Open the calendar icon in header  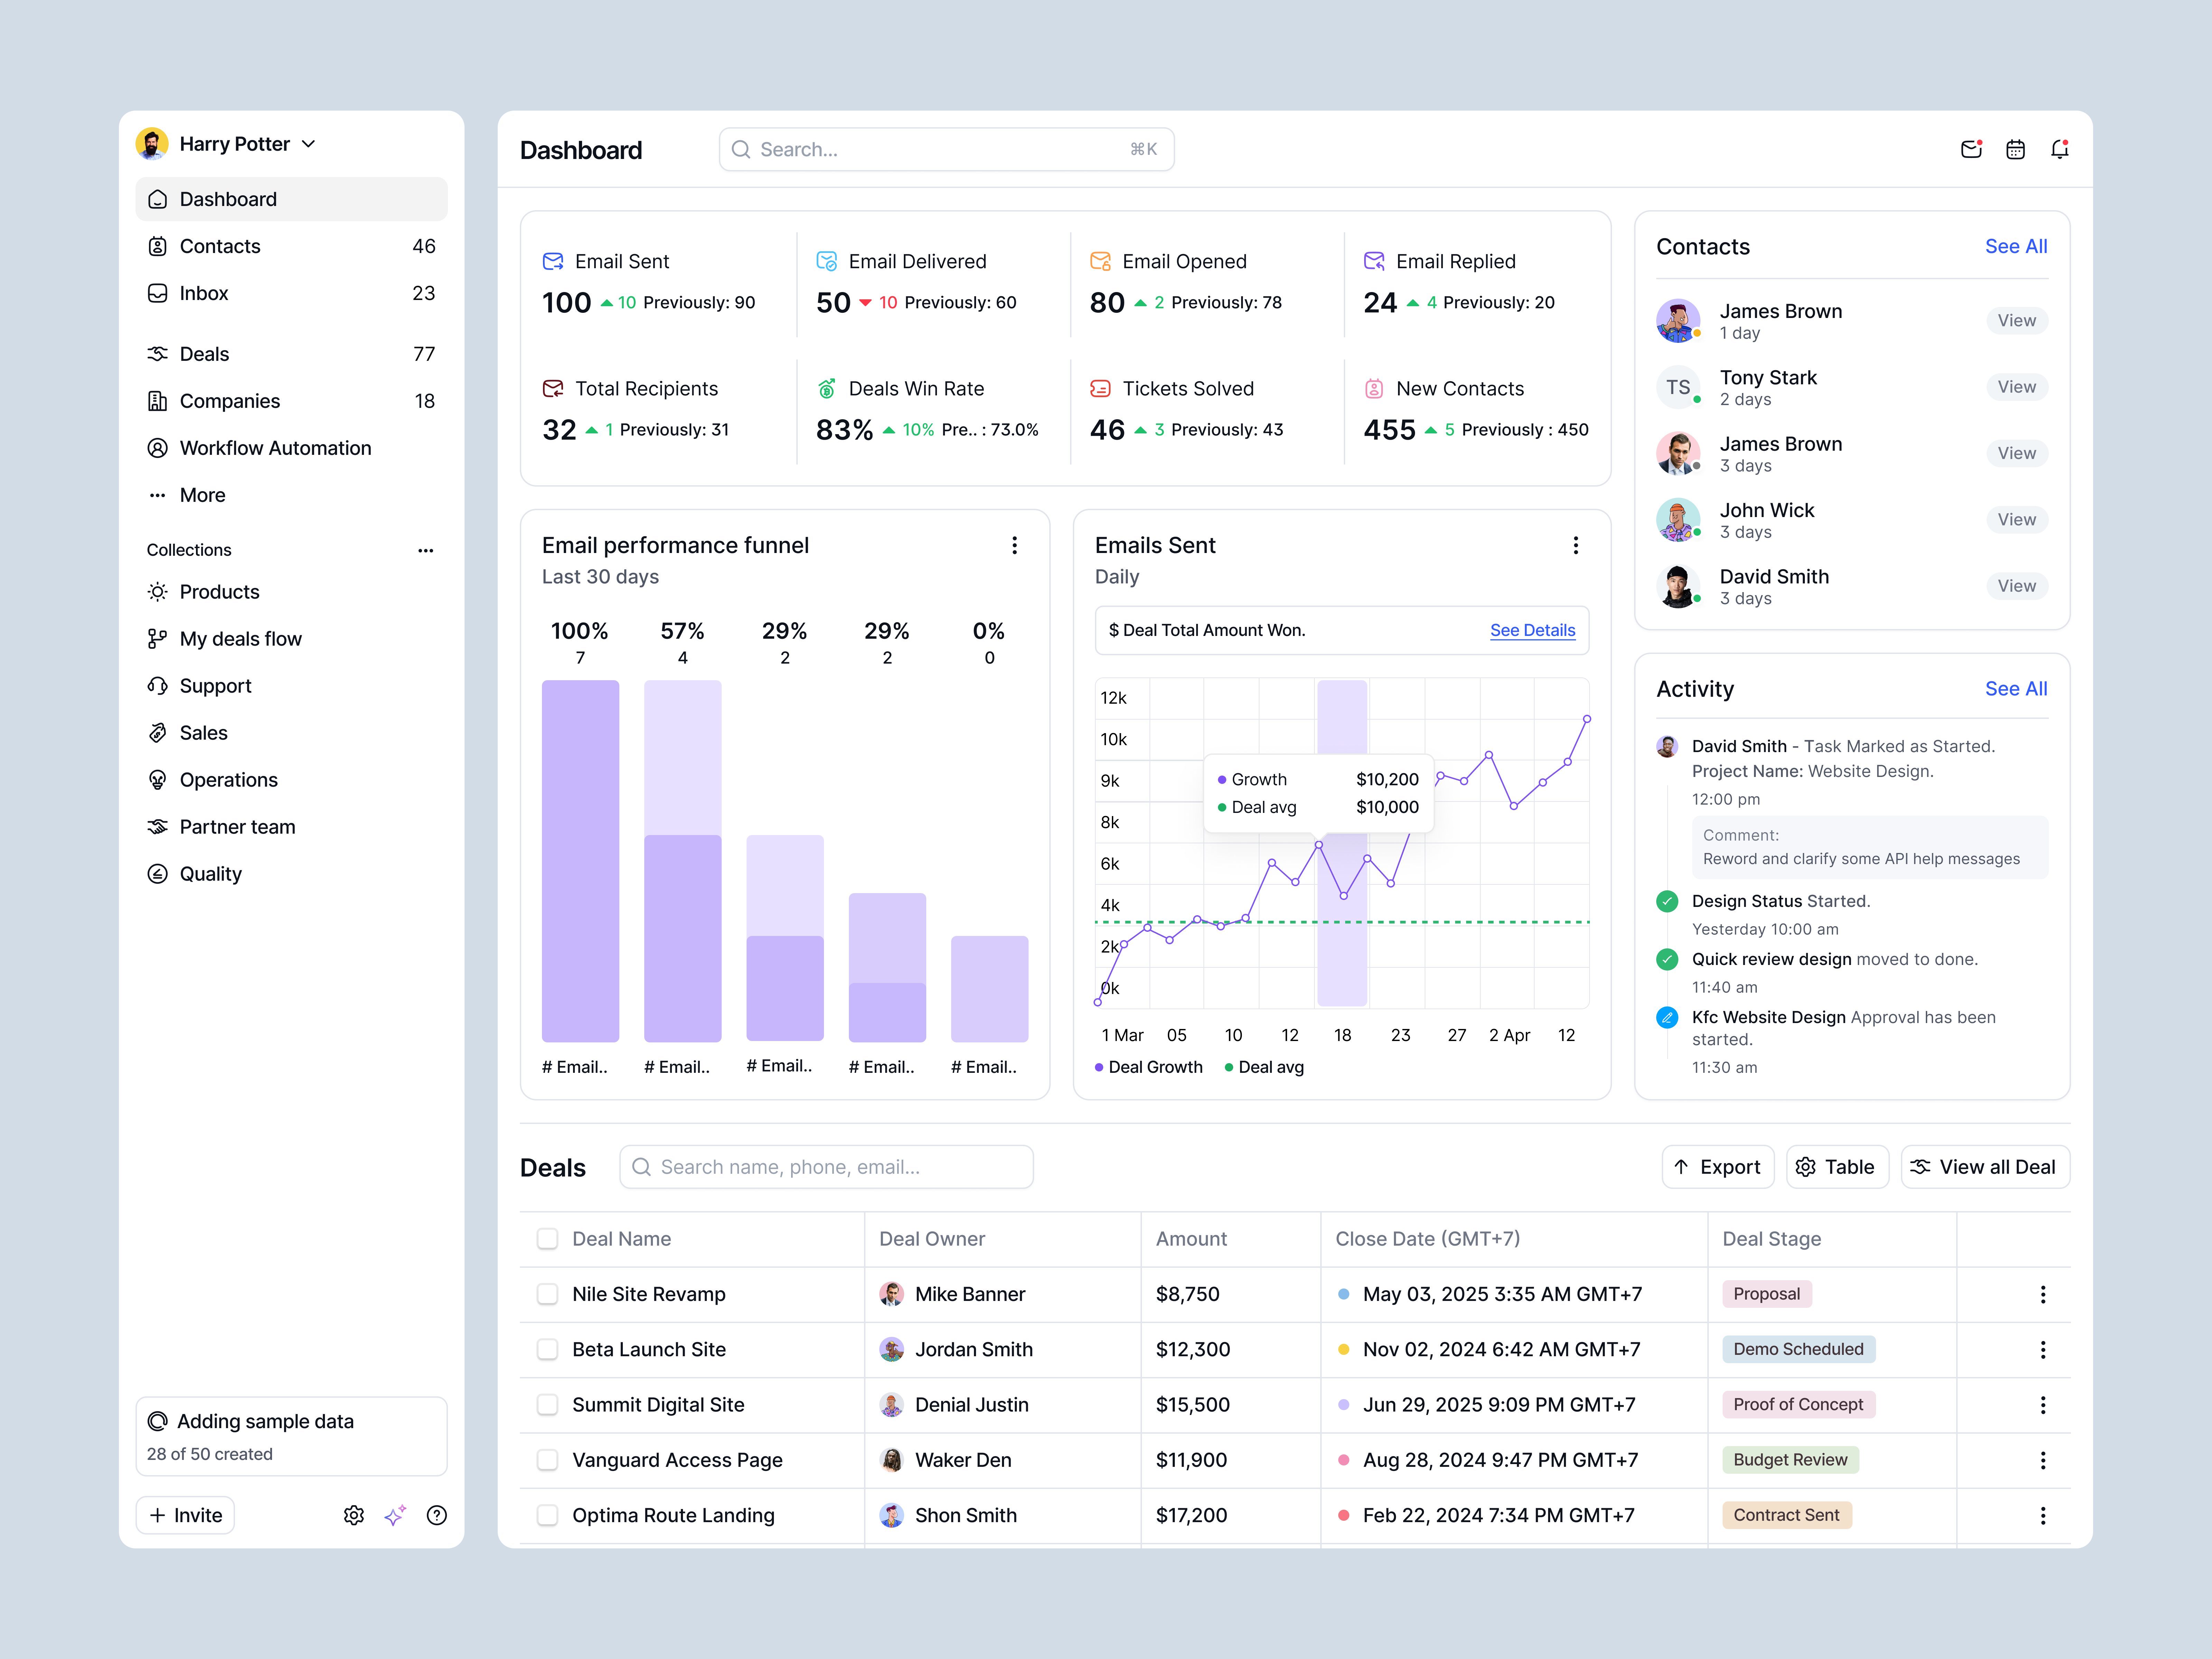[2015, 149]
